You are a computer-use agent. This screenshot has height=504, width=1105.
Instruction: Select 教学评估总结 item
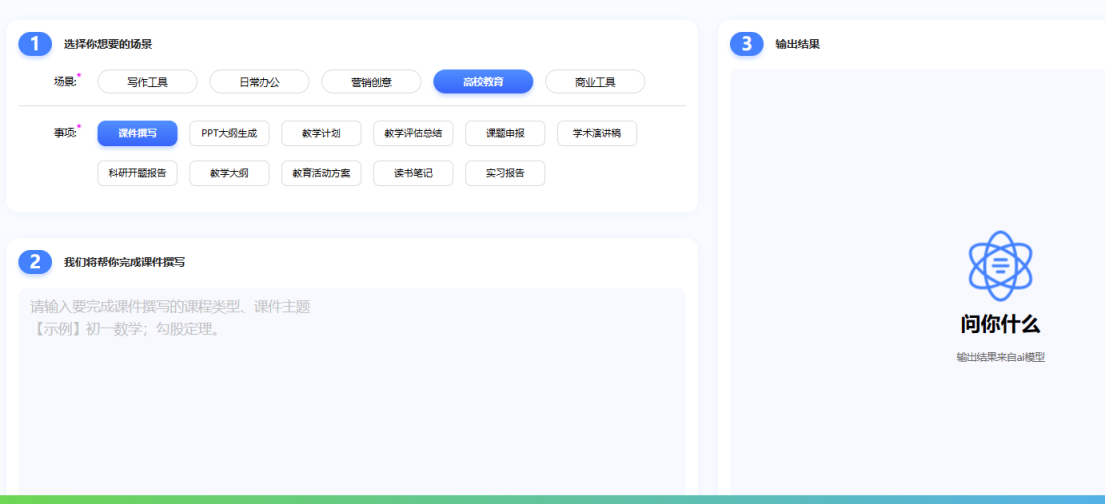tap(413, 134)
